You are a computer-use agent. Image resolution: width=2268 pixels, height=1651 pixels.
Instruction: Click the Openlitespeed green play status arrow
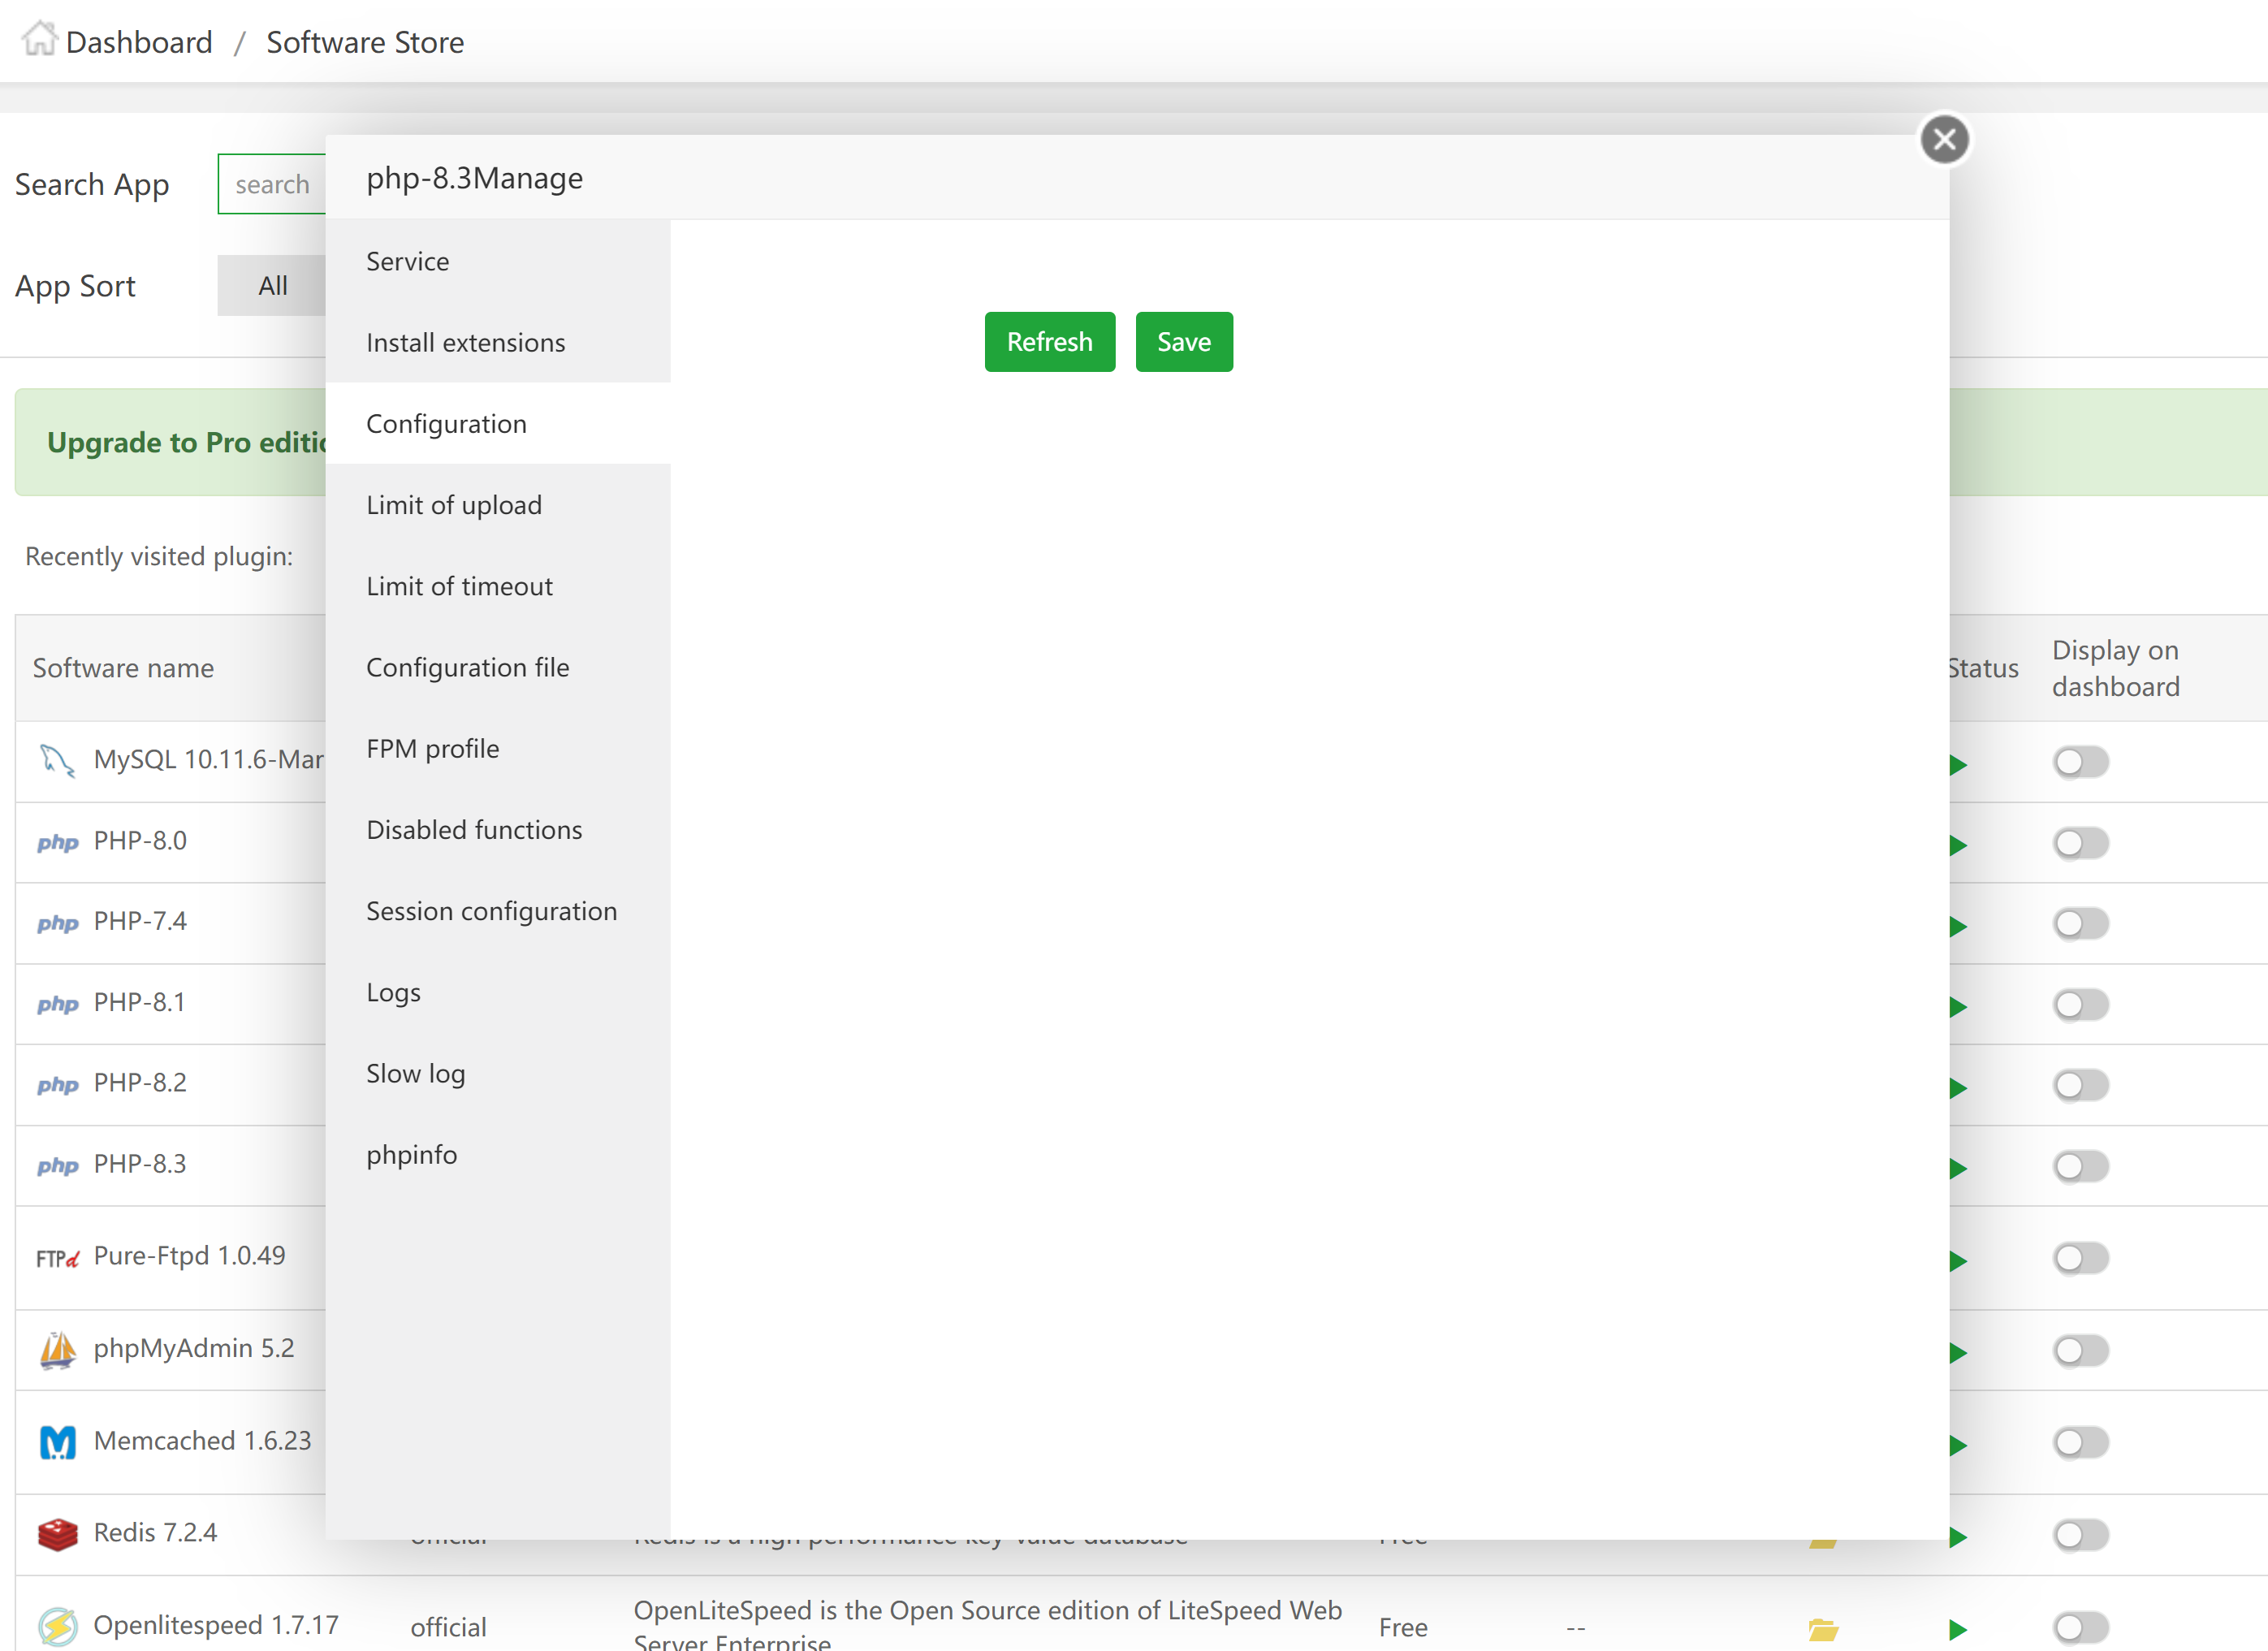point(1957,1629)
